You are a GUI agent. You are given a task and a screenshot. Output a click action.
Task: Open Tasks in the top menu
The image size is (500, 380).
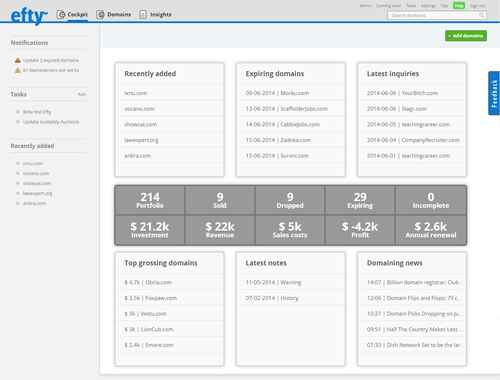[411, 6]
